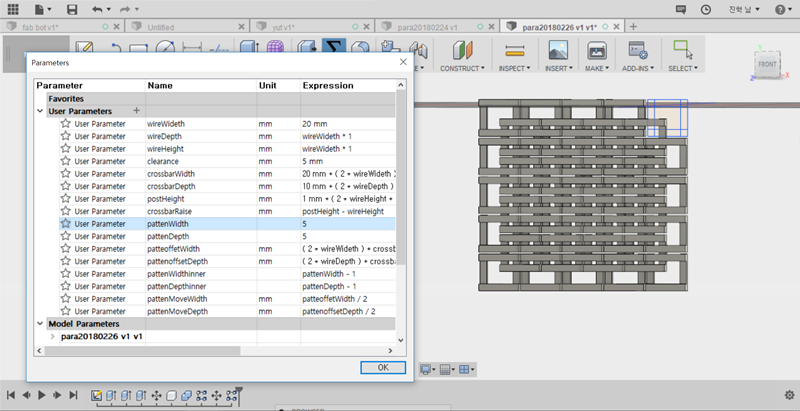This screenshot has width=800, height=411.
Task: Click the Add-Ins scripts icon
Action: (x=637, y=49)
